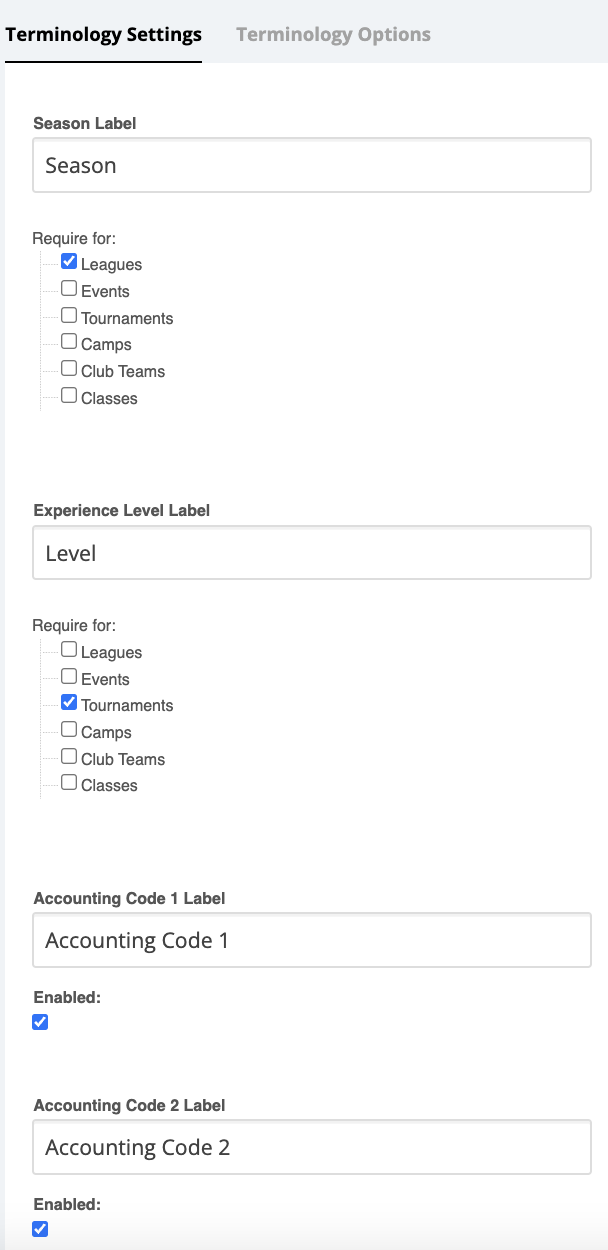The image size is (608, 1250).
Task: Switch to the Terminology Options tab
Action: click(333, 34)
